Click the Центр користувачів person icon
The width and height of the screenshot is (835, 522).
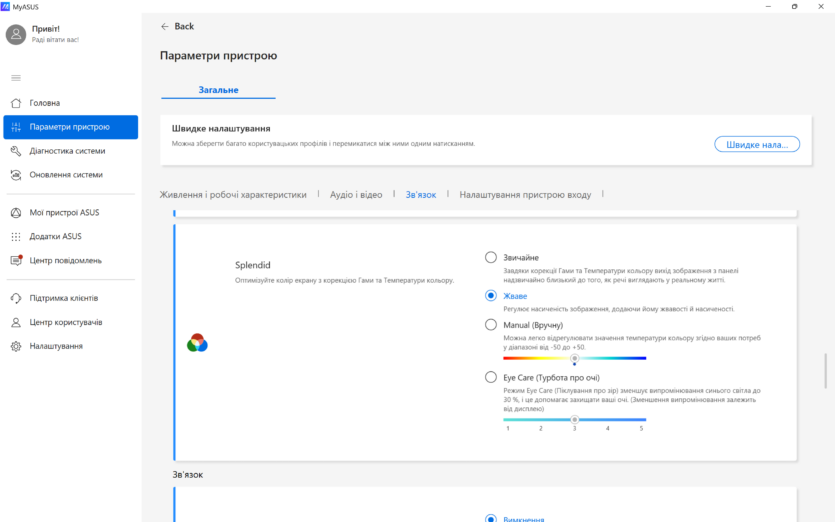pyautogui.click(x=16, y=322)
